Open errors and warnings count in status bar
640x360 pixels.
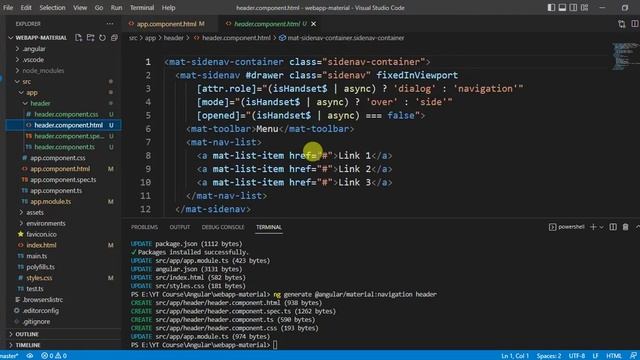[54, 356]
